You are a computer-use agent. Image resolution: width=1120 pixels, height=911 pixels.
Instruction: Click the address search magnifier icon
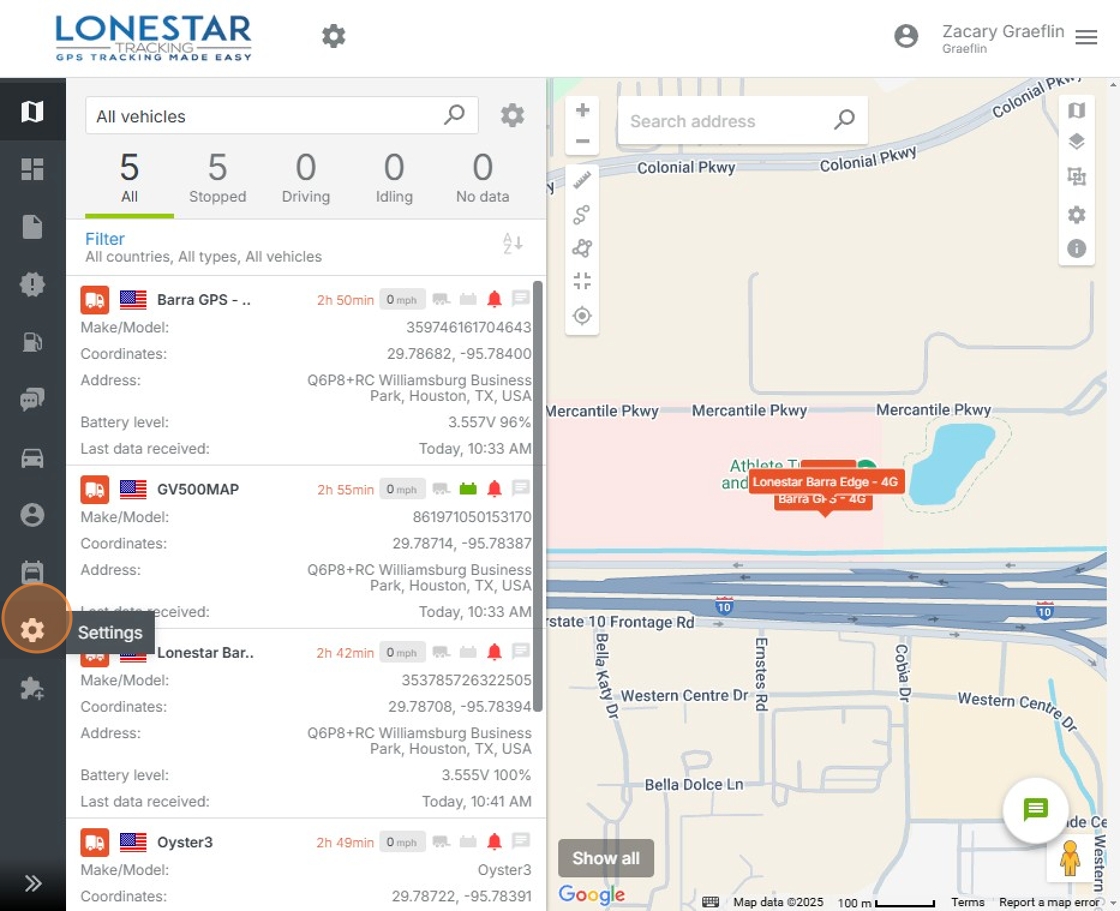[844, 119]
